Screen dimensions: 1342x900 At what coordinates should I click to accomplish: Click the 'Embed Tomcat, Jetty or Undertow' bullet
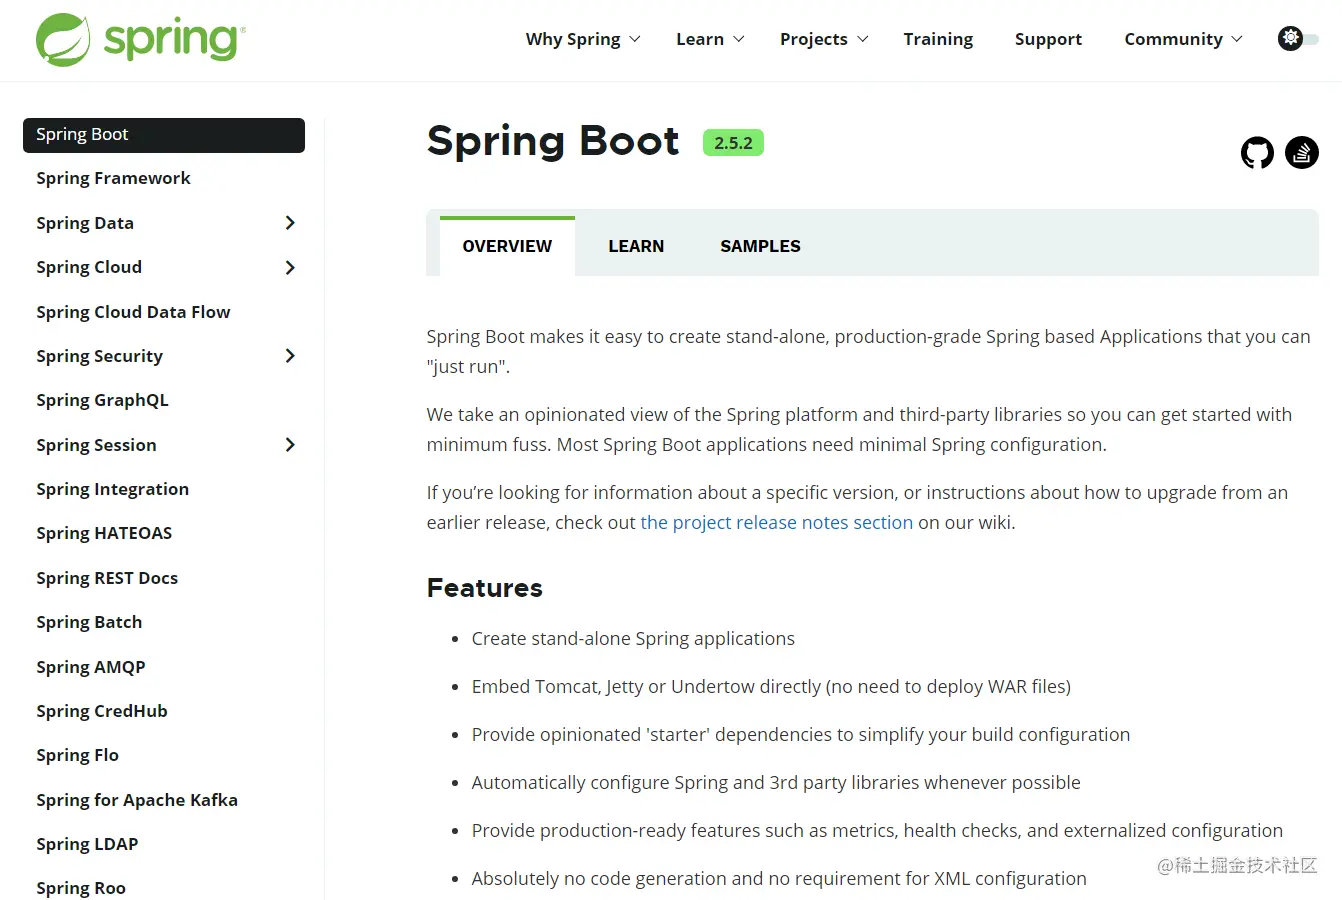click(771, 686)
